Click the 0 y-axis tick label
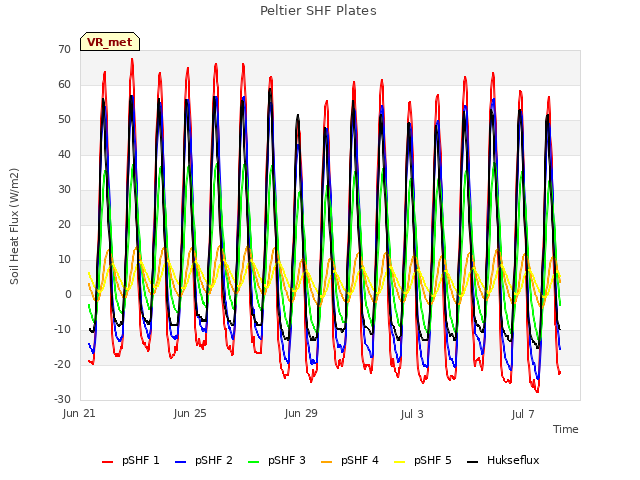Screen dimensions: 640x480 coord(68,294)
